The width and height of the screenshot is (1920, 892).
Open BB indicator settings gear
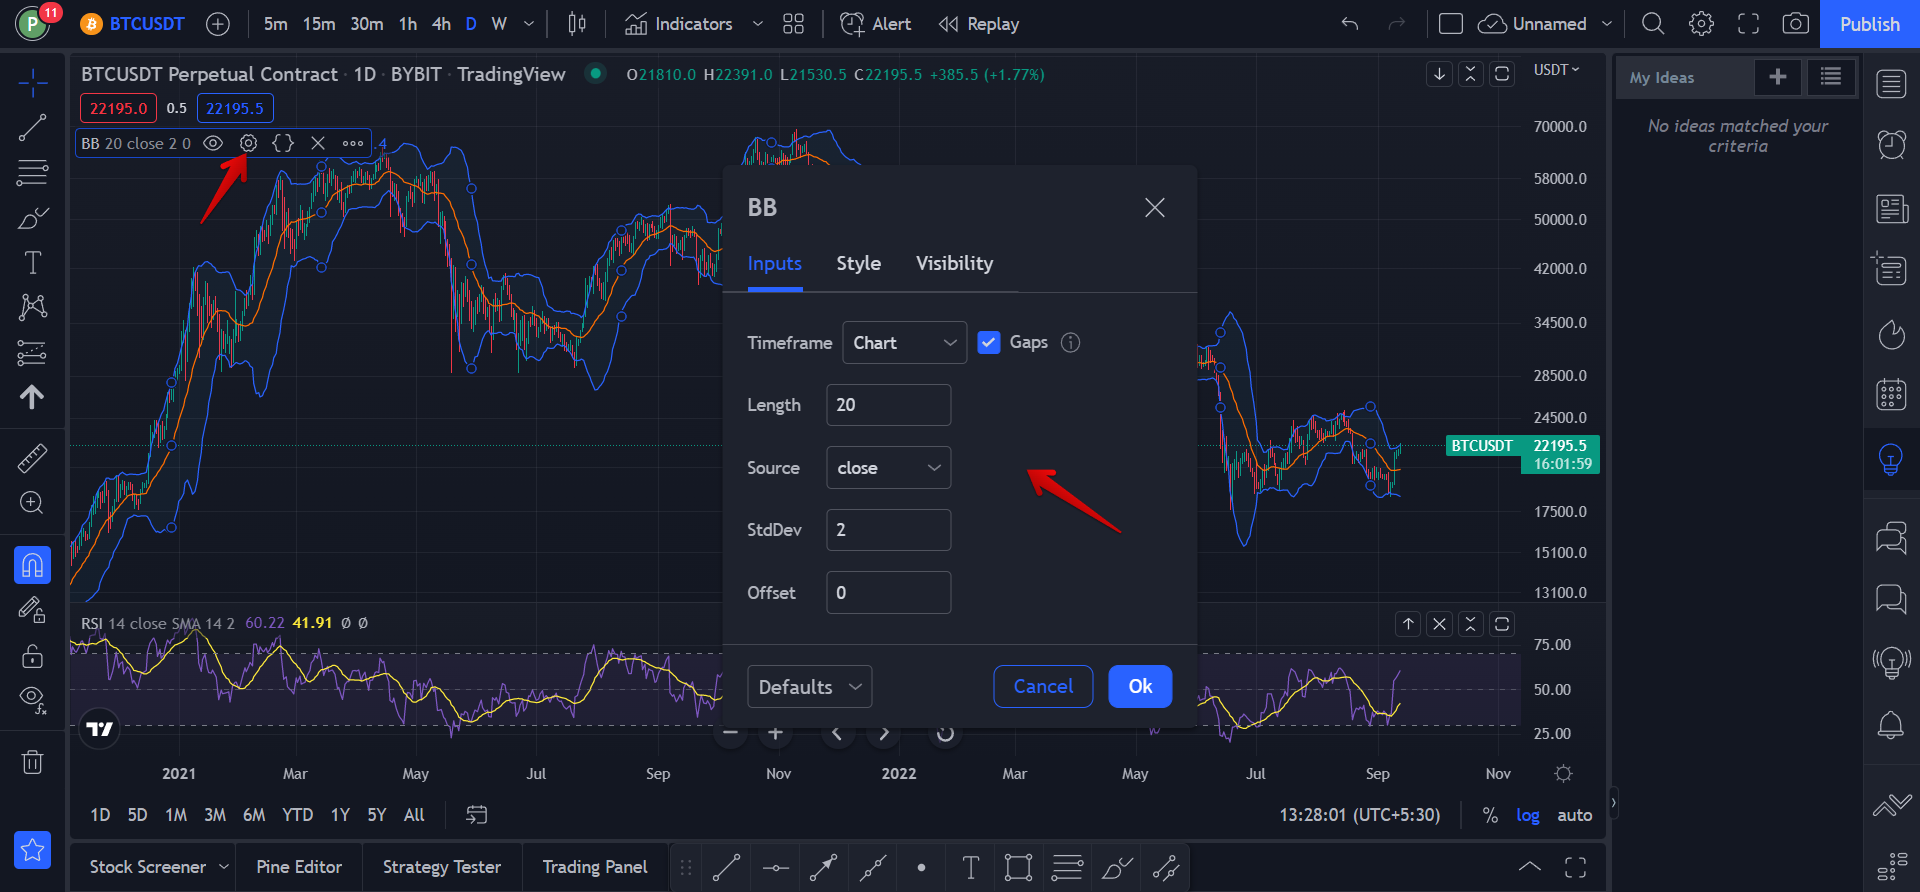248,143
